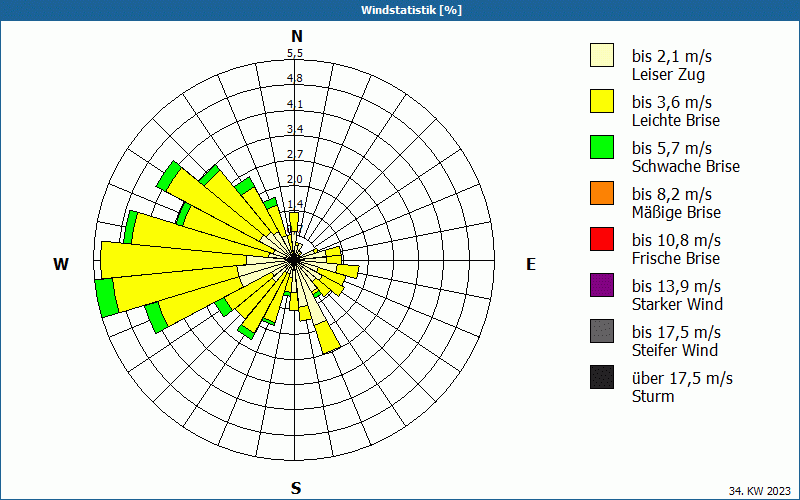Click the 'Steifer Wind' legend label
The height and width of the screenshot is (500, 800).
click(x=675, y=350)
